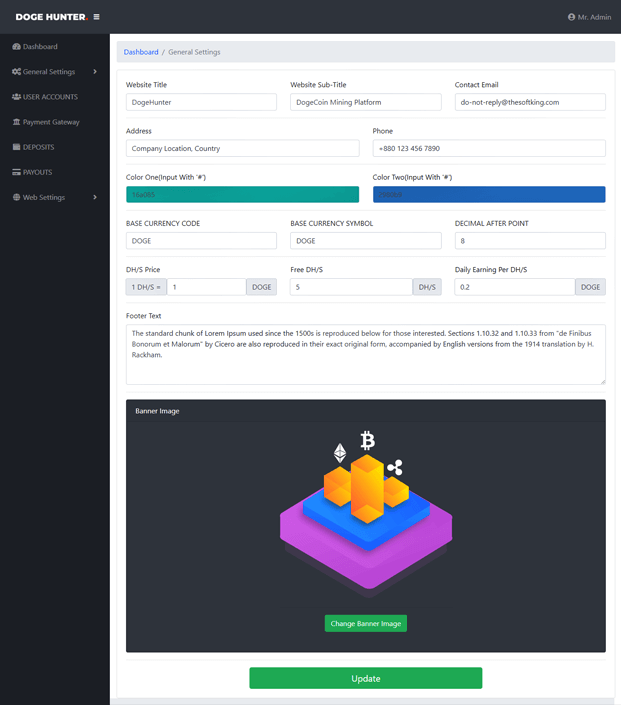Expand the General Settings submenu chevron
Screen dimensions: 621x705
pyautogui.click(x=95, y=72)
